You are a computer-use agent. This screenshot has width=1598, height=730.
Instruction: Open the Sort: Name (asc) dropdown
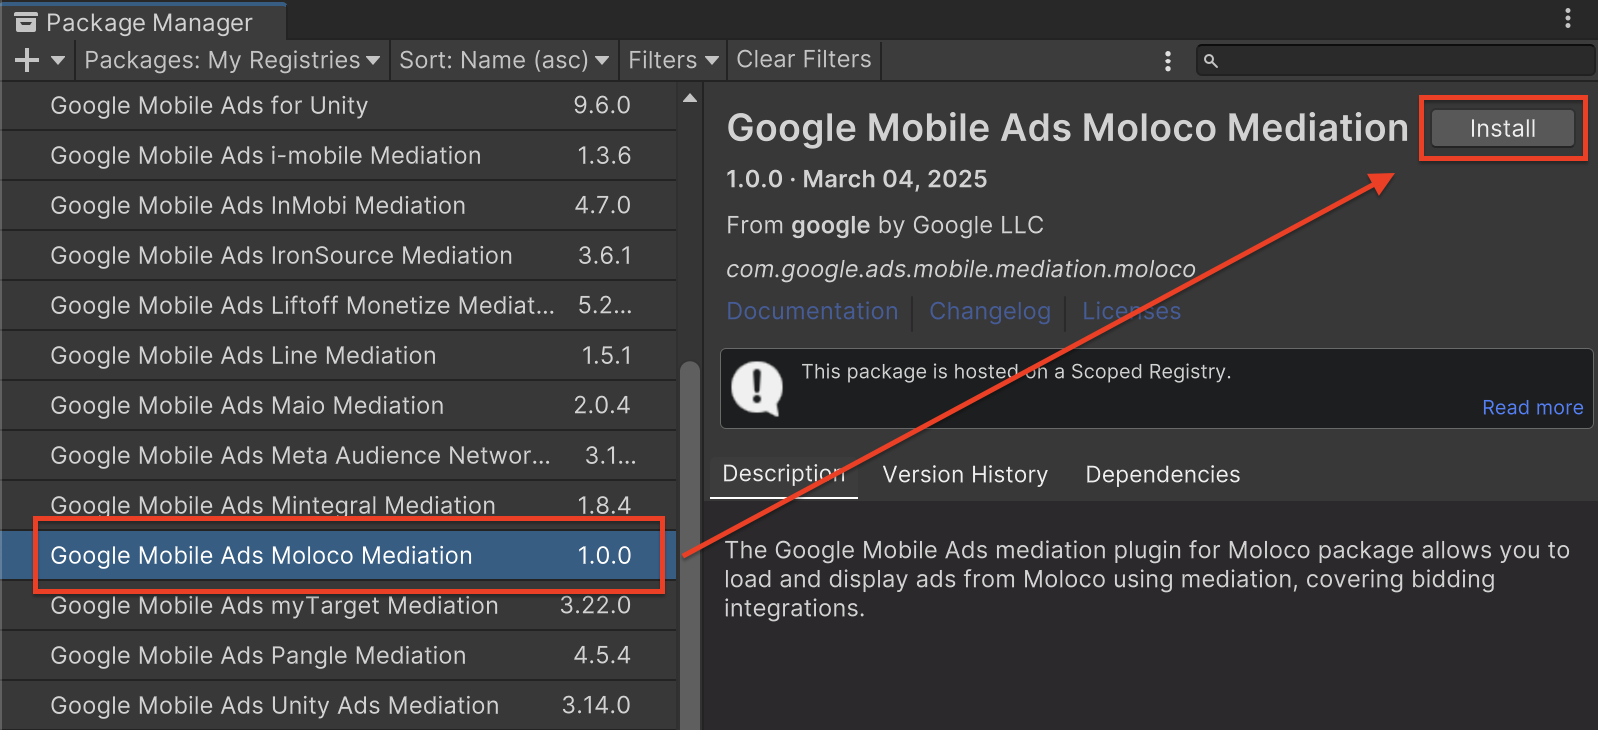pos(503,60)
